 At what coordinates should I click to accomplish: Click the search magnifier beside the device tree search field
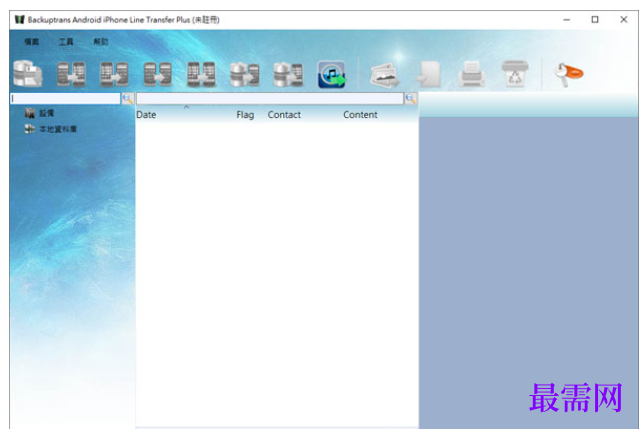(128, 99)
